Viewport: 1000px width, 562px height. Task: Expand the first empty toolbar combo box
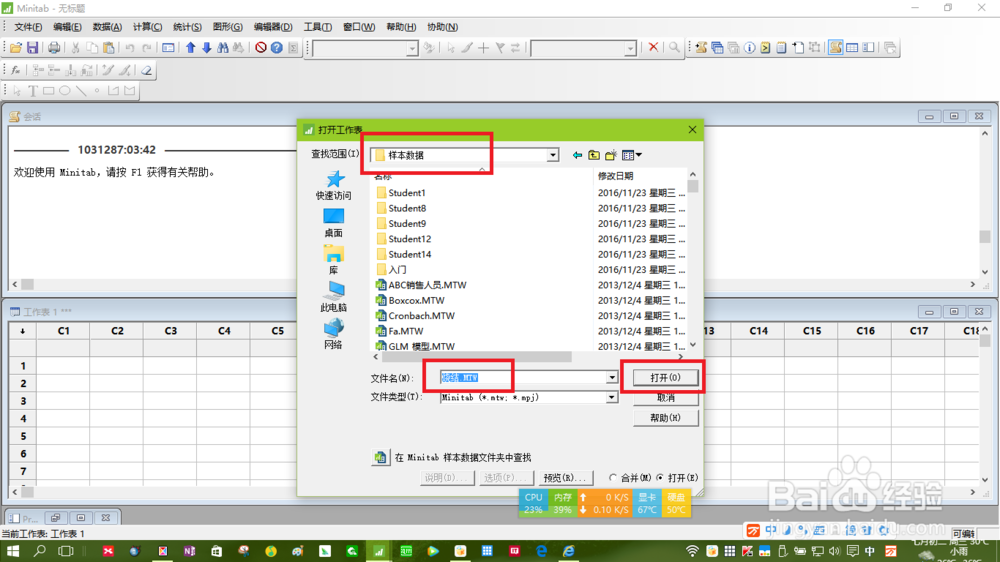(412, 48)
